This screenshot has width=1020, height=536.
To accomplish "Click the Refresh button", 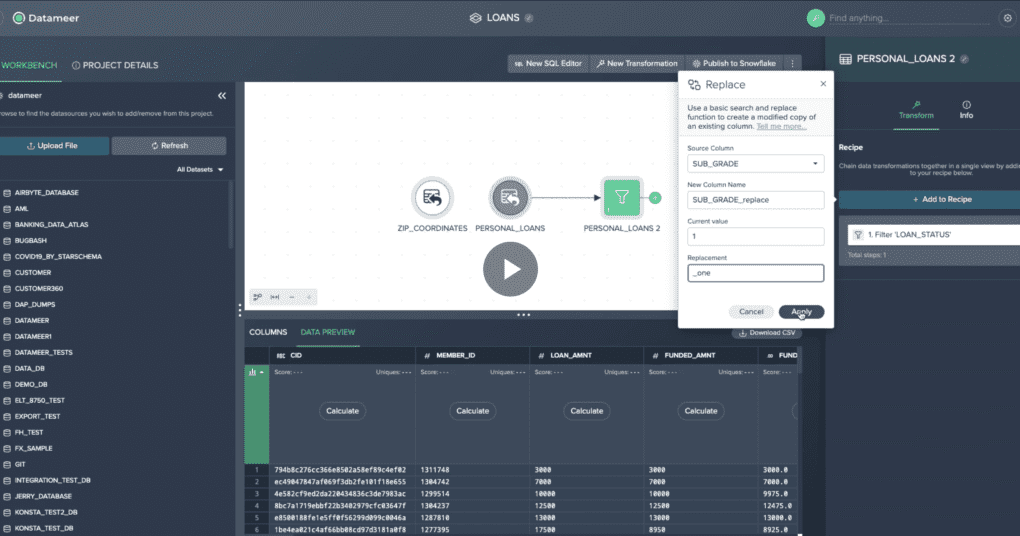I will [x=169, y=146].
